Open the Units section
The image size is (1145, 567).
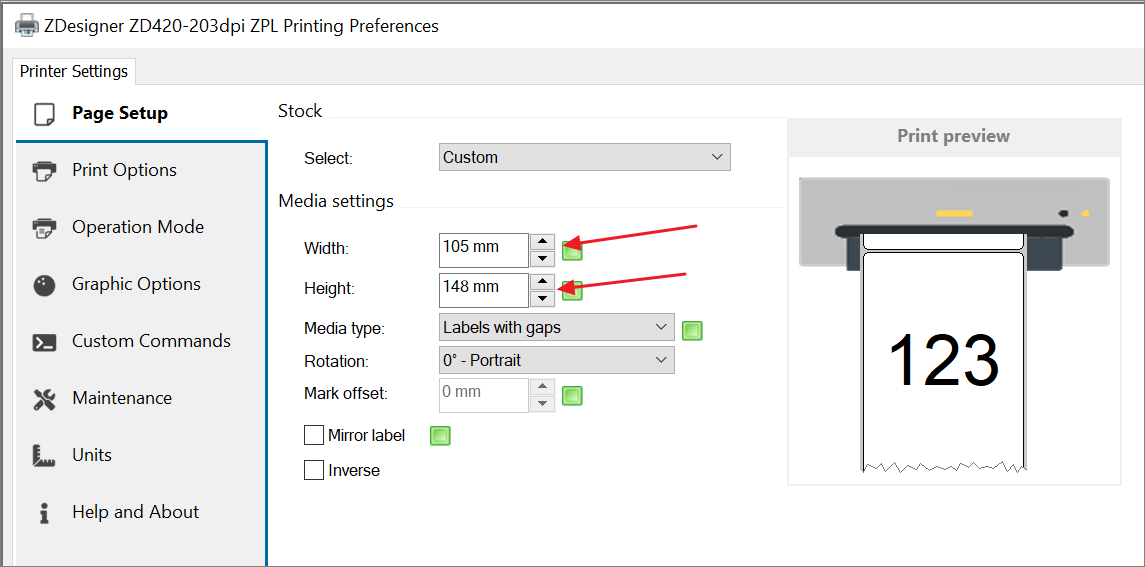[x=141, y=455]
